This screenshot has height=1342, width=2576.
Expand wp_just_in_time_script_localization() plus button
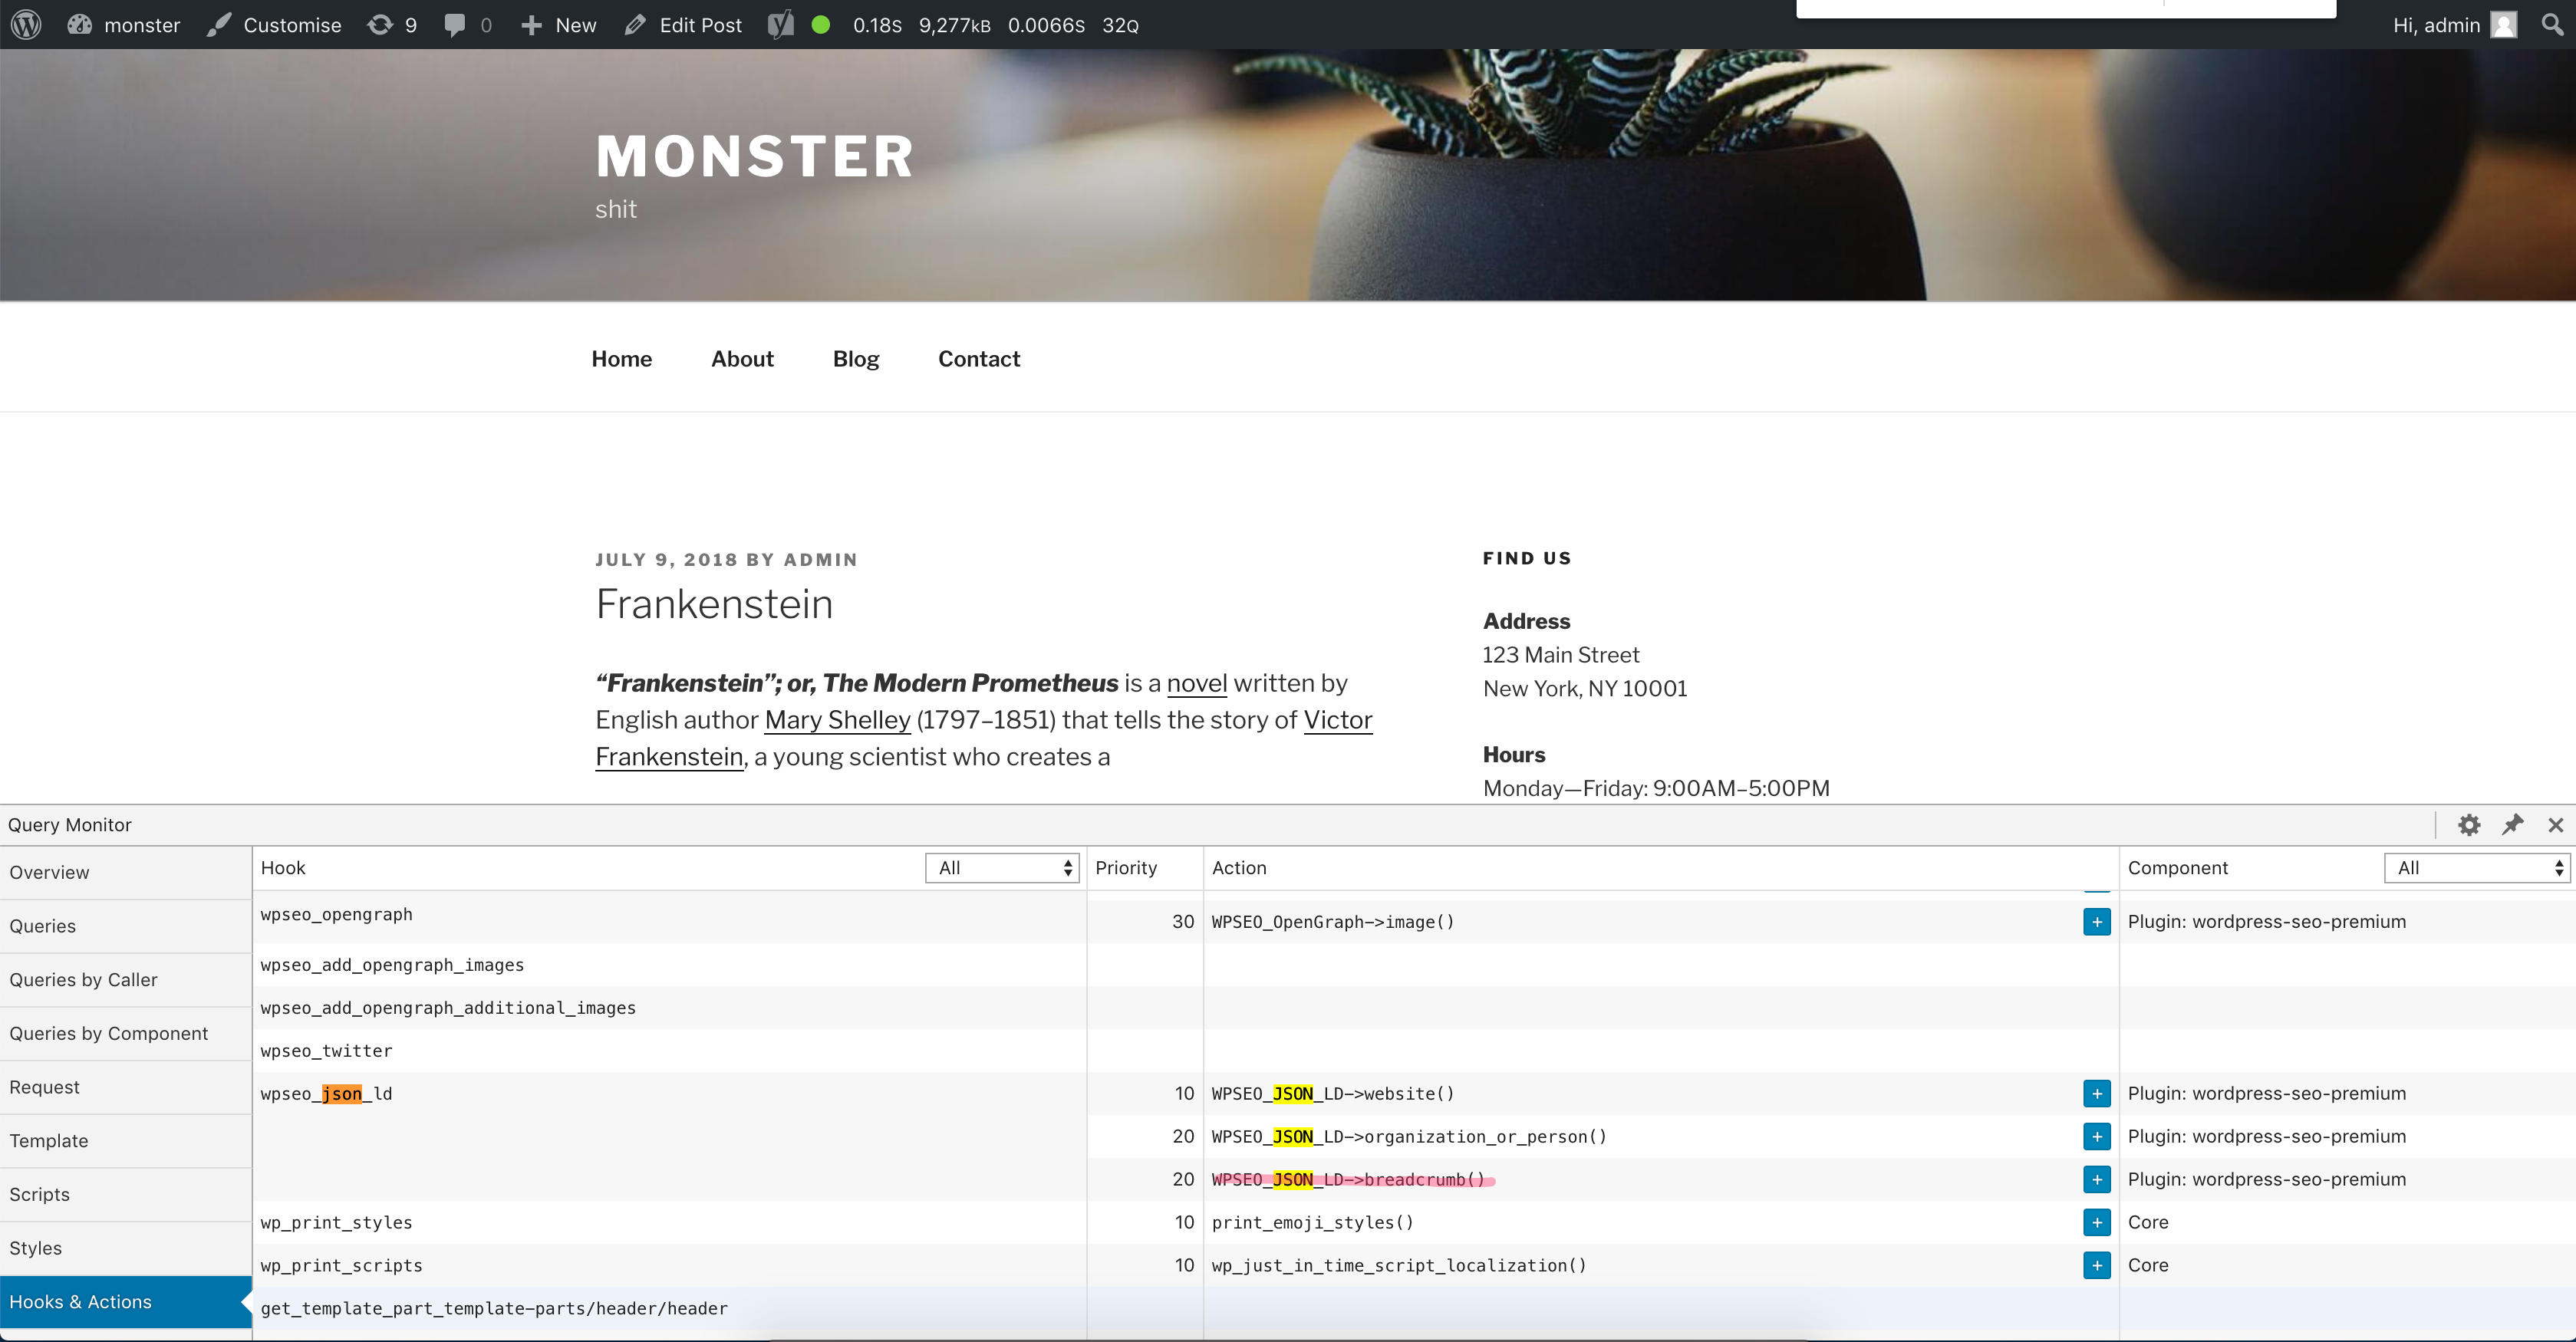point(2097,1266)
